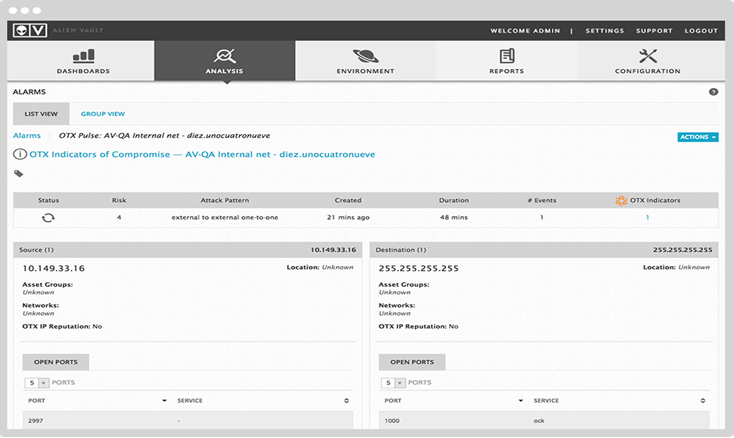Open Support in top bar

click(x=654, y=31)
